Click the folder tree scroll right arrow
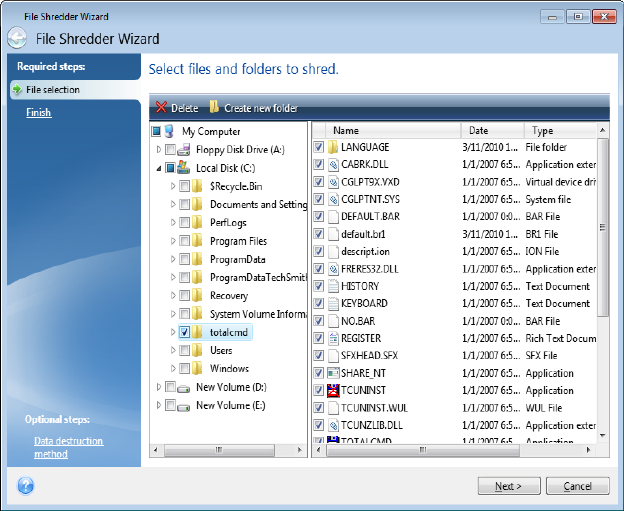The image size is (624, 511). pos(300,450)
